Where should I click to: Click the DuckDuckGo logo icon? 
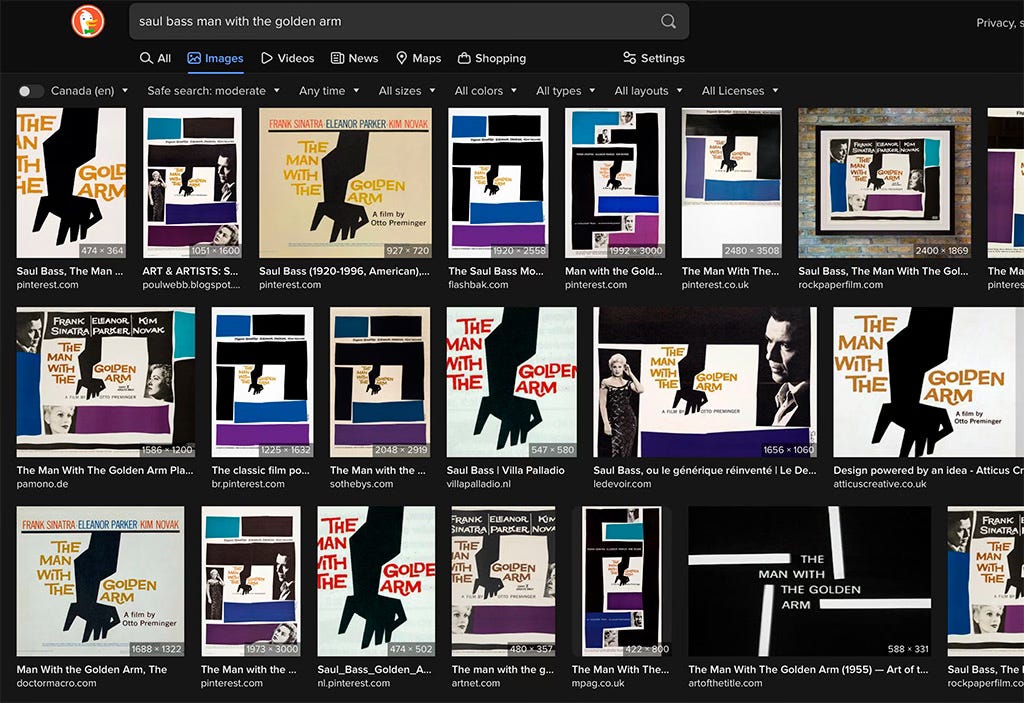coord(88,21)
